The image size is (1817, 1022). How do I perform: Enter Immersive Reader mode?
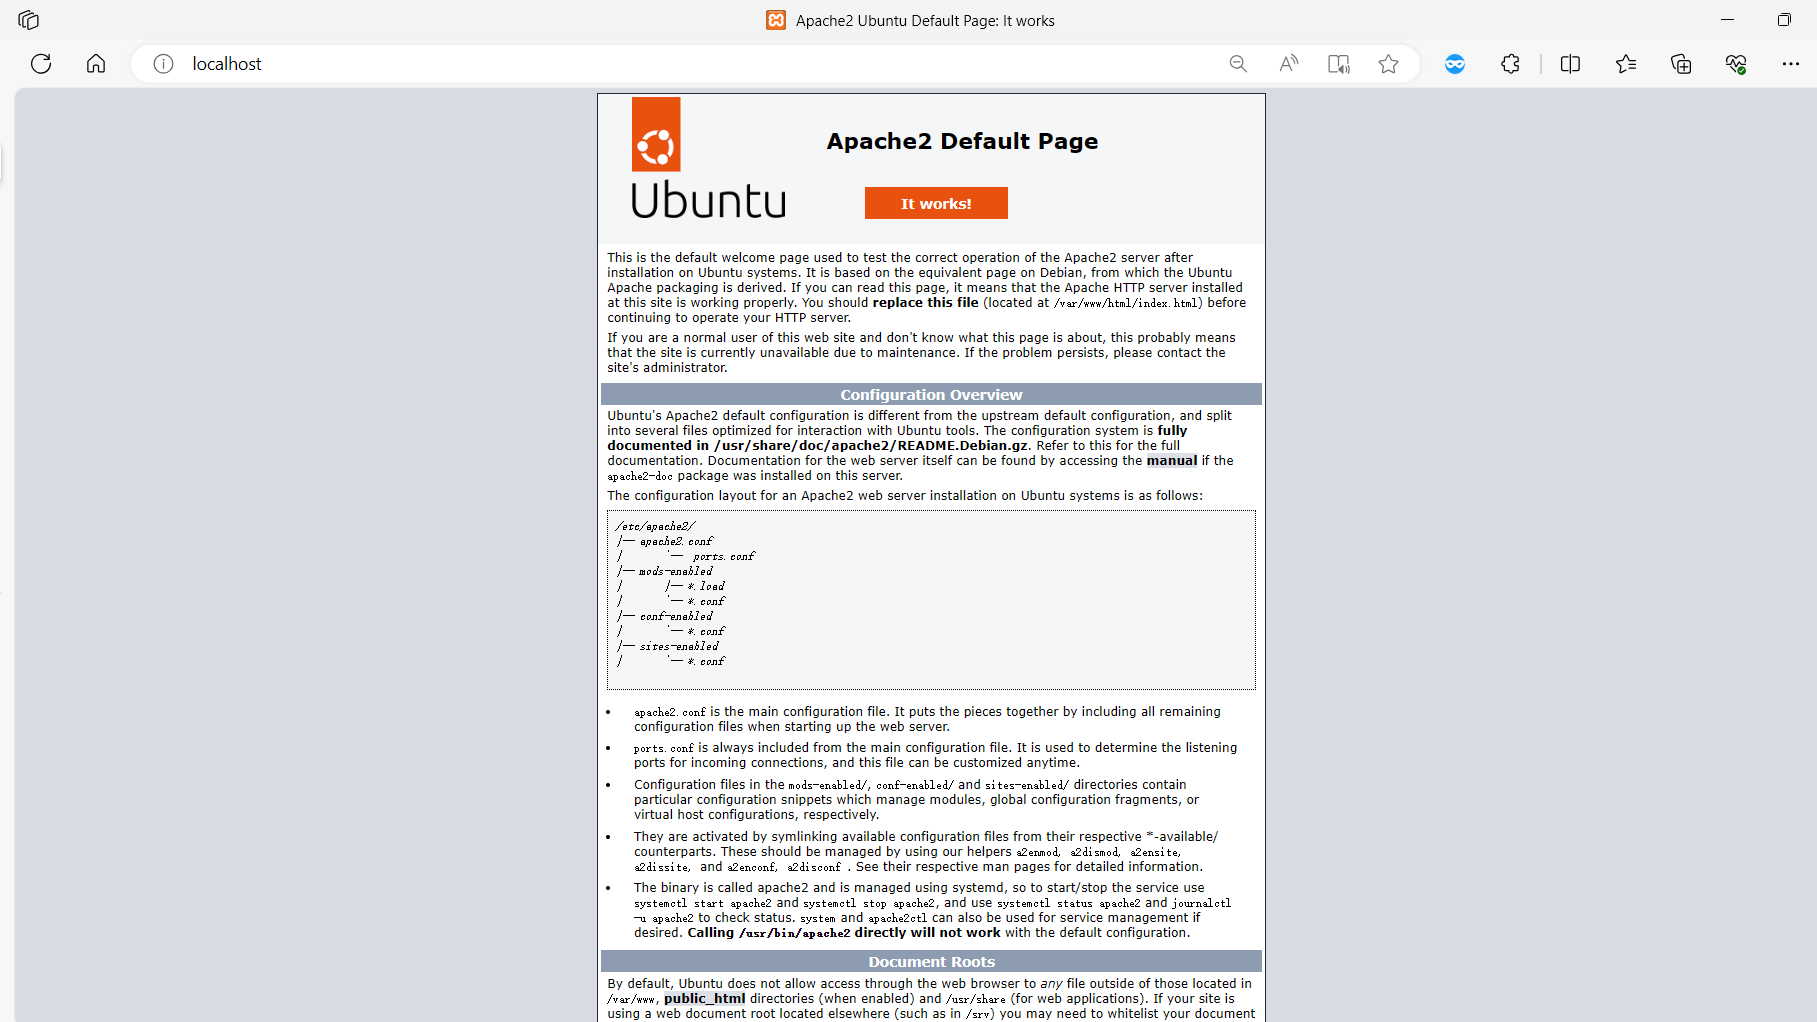click(x=1338, y=64)
